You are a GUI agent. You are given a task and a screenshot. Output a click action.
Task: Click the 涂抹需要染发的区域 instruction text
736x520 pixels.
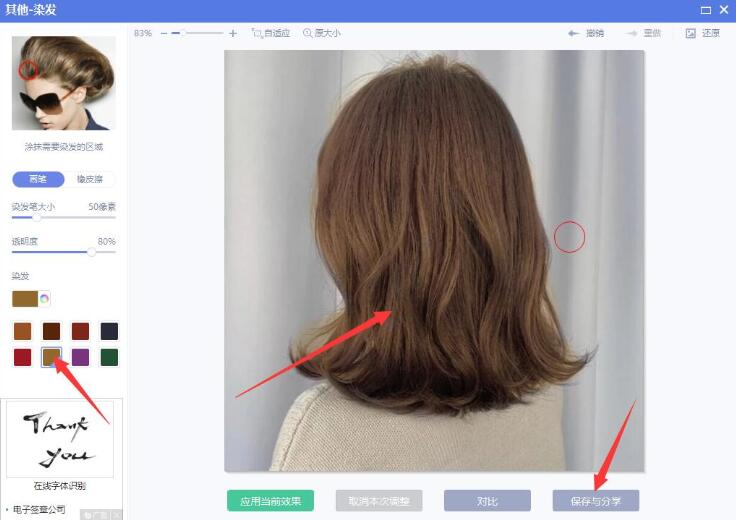pyautogui.click(x=64, y=147)
